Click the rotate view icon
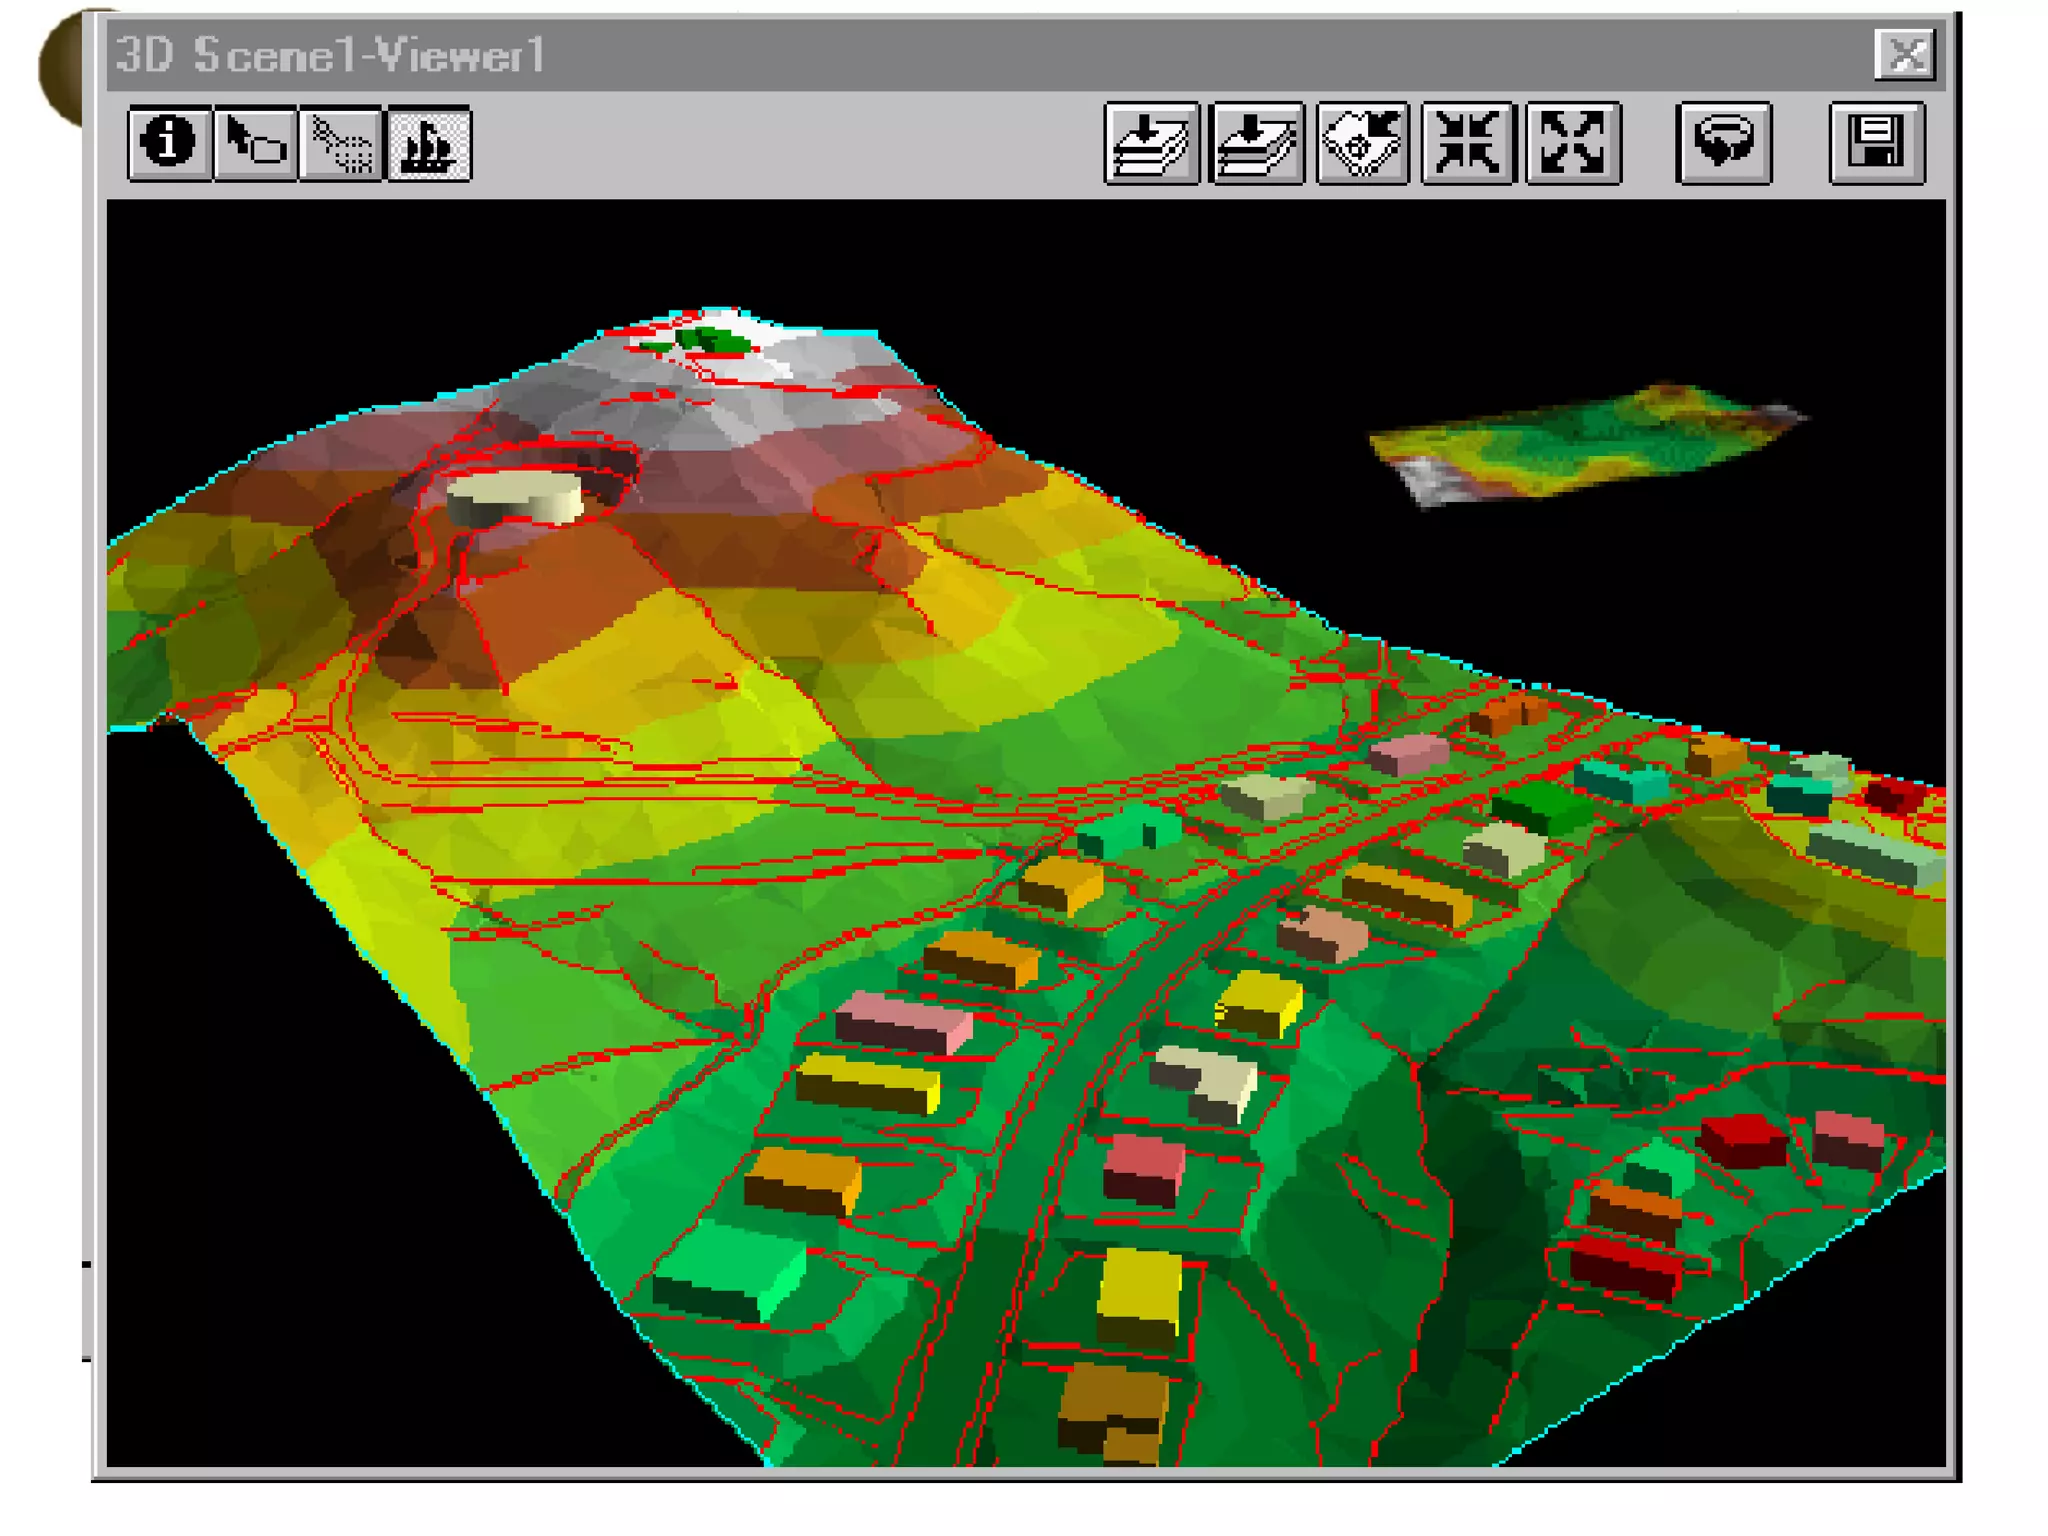This screenshot has width=2048, height=1536. point(1723,143)
